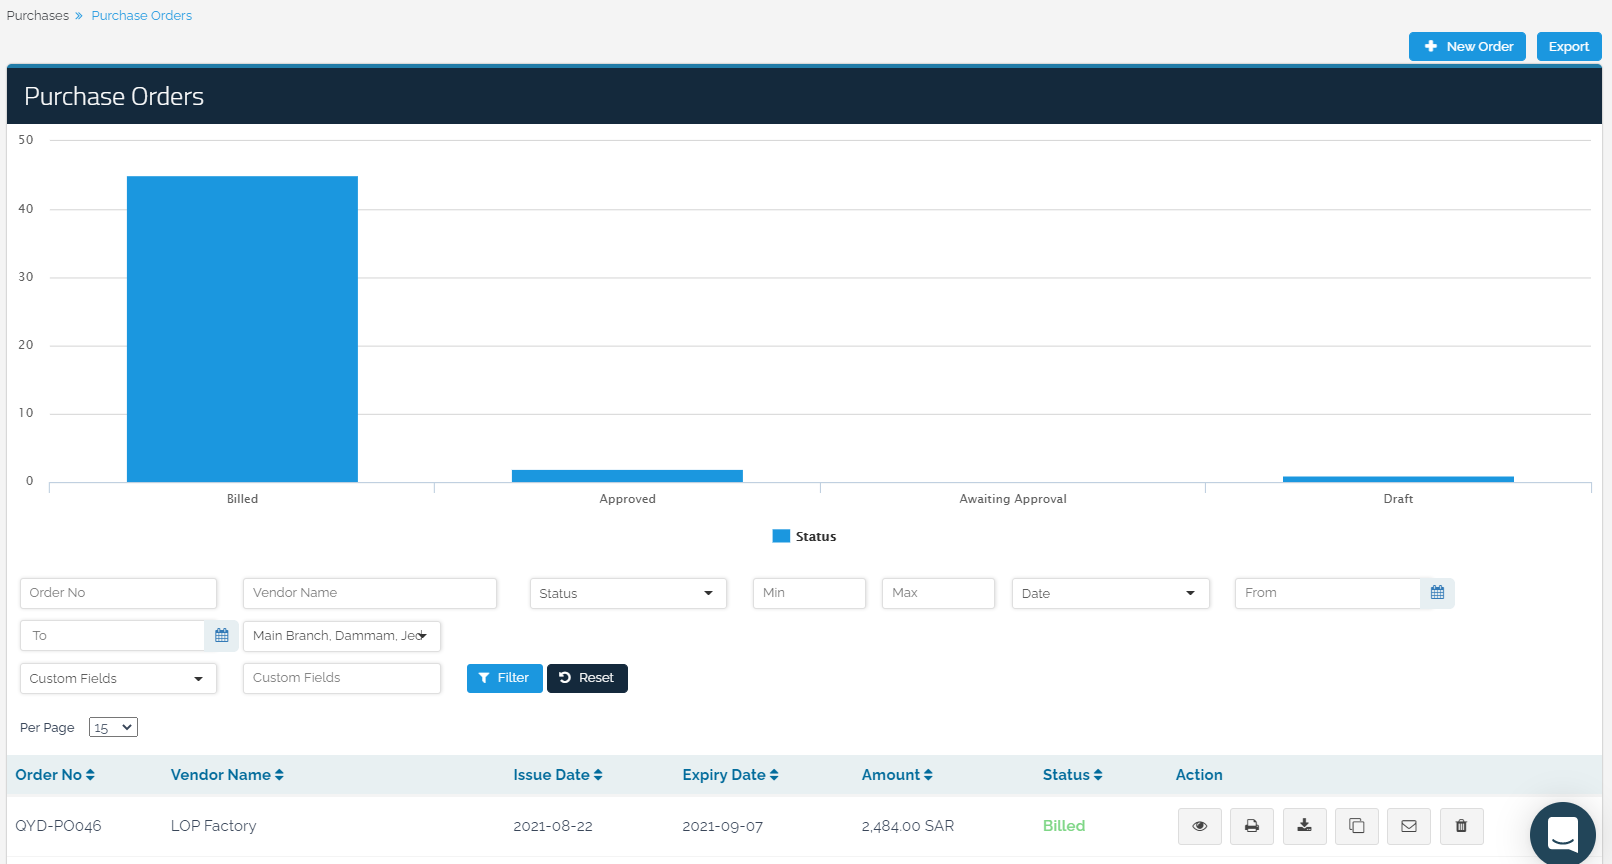Open the Date type dropdown
The image size is (1612, 864).
point(1109,593)
